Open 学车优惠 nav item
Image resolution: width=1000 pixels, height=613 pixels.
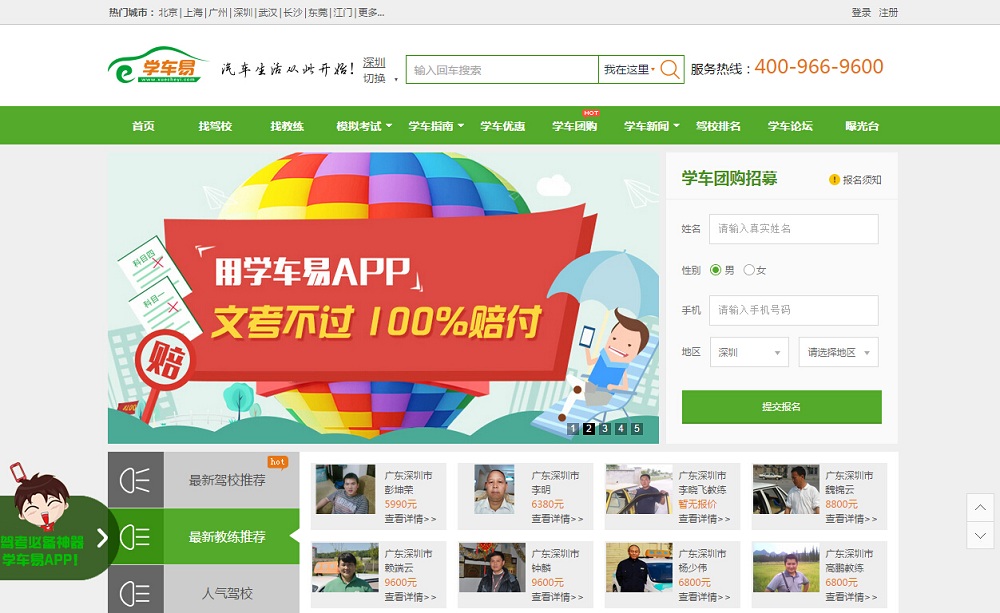tap(503, 126)
